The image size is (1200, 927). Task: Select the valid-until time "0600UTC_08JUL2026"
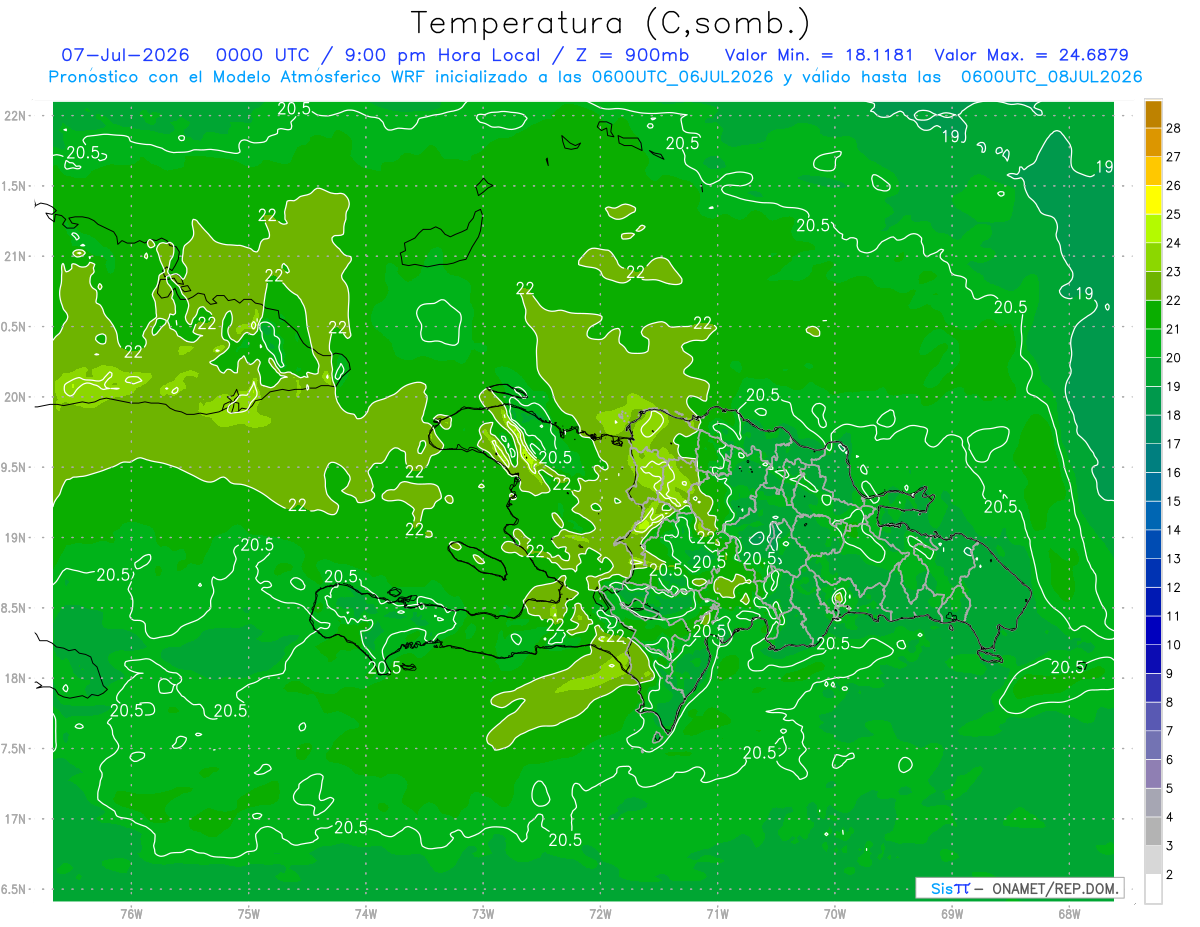pyautogui.click(x=1052, y=77)
